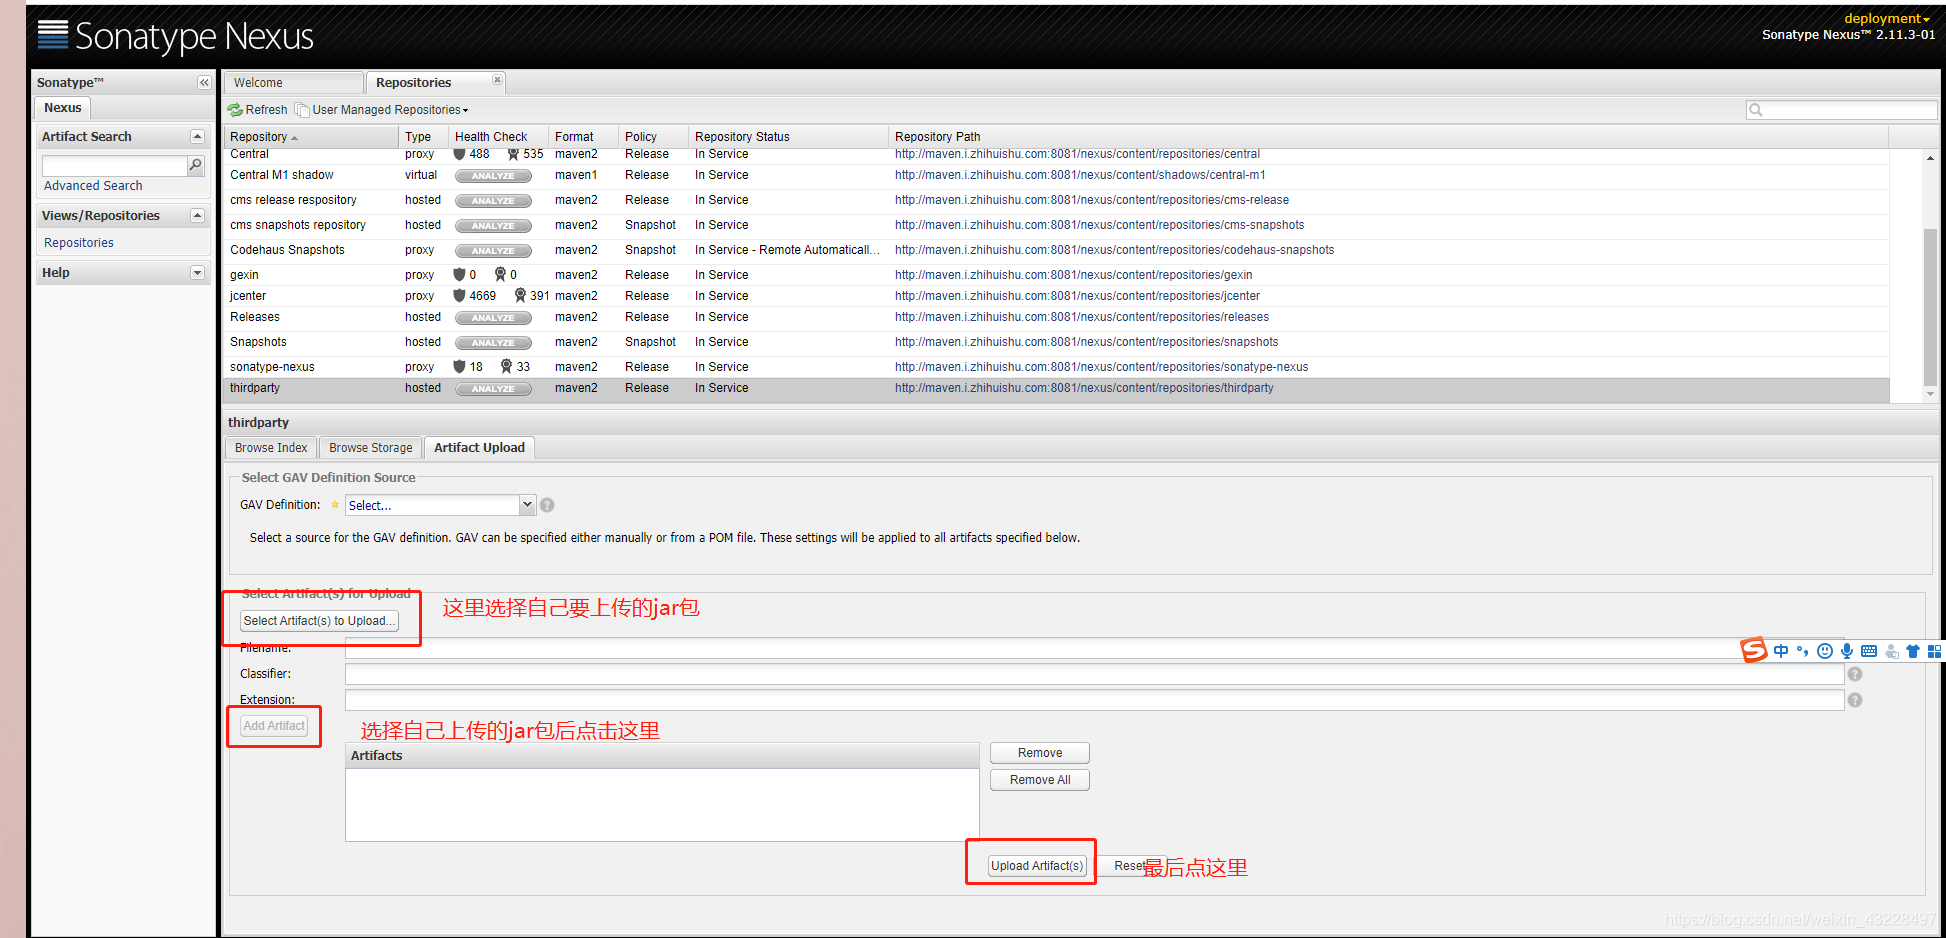Collapse the Views/Repositories panel
Image resolution: width=1946 pixels, height=938 pixels.
197,216
